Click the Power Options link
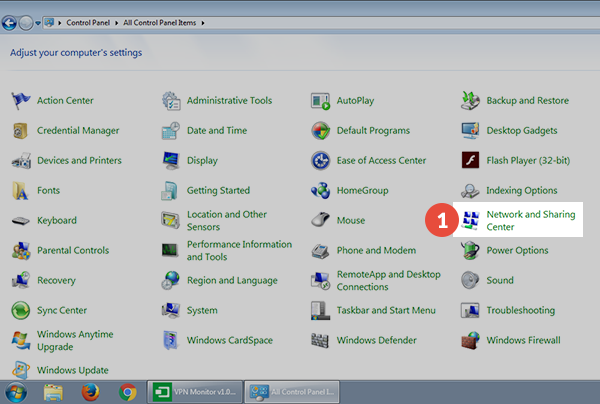The height and width of the screenshot is (404, 600). click(517, 251)
